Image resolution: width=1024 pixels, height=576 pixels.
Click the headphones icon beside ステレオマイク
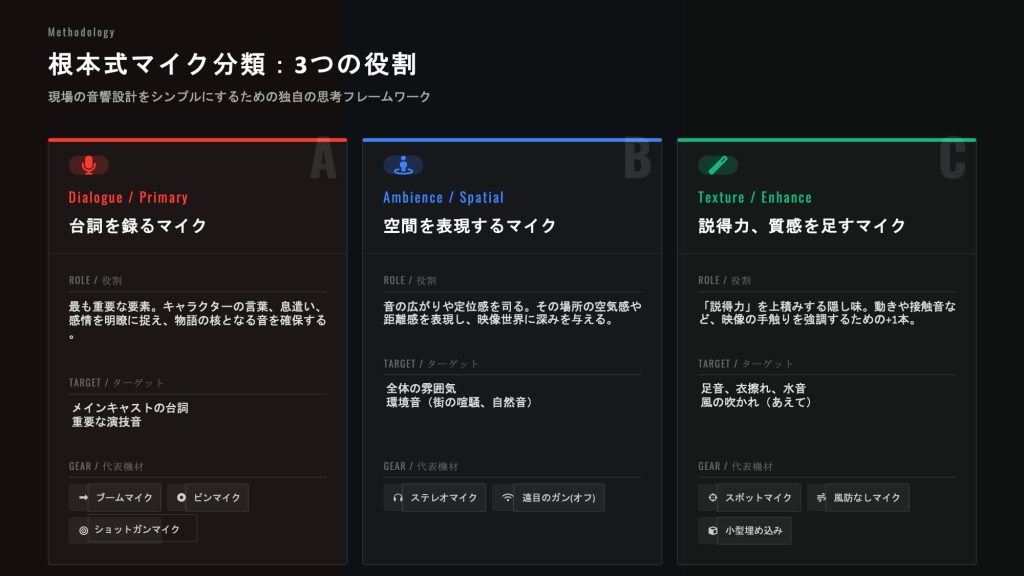(x=397, y=497)
